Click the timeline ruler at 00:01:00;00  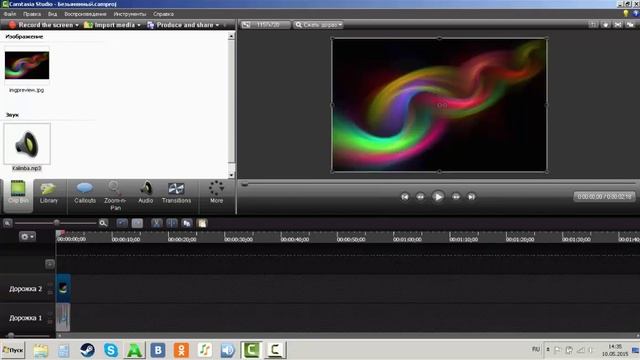(407, 239)
